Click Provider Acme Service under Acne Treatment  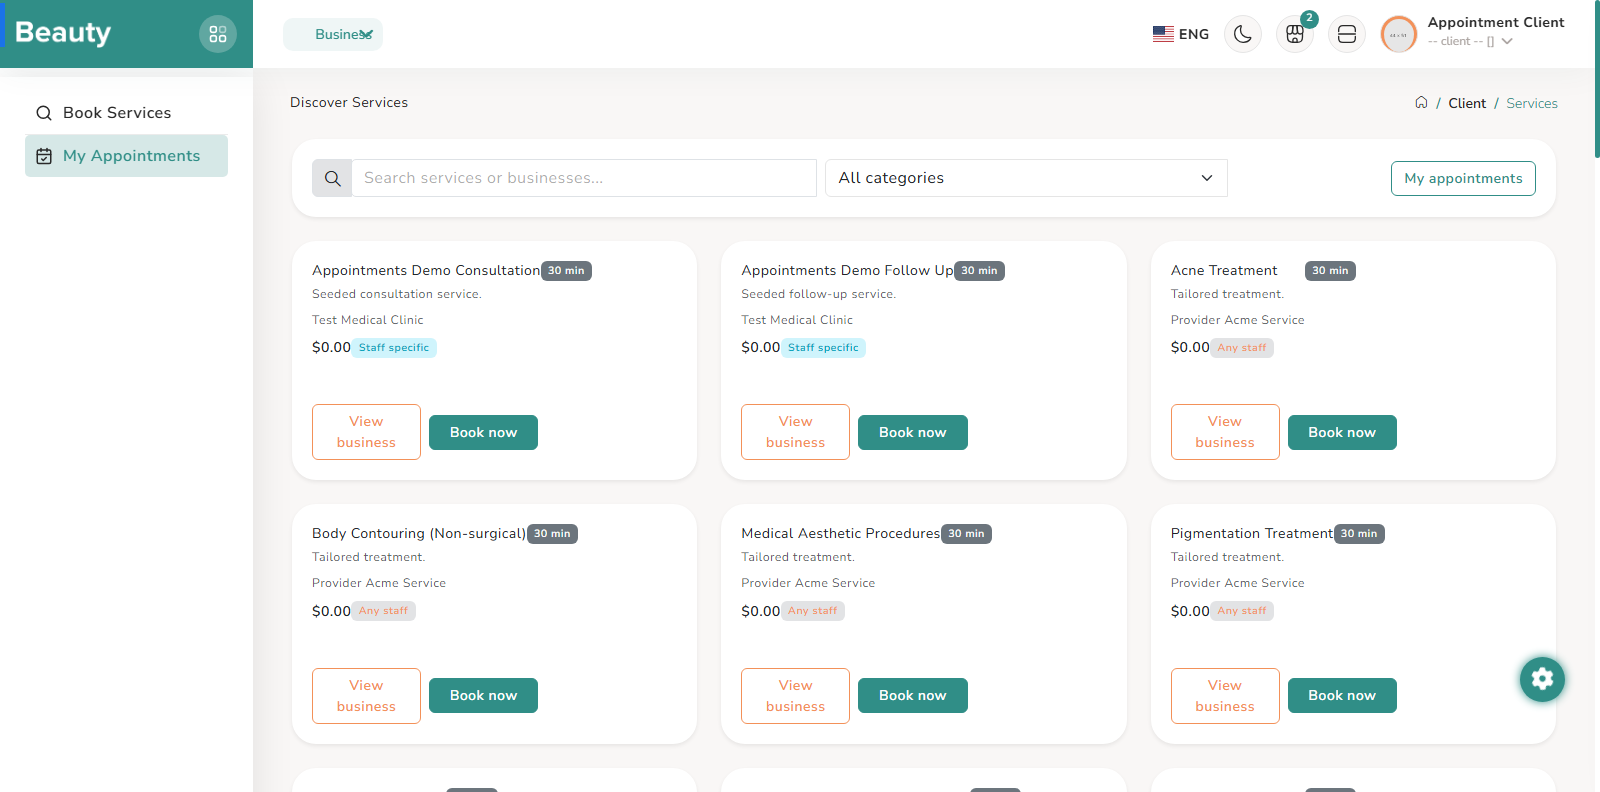tap(1238, 320)
